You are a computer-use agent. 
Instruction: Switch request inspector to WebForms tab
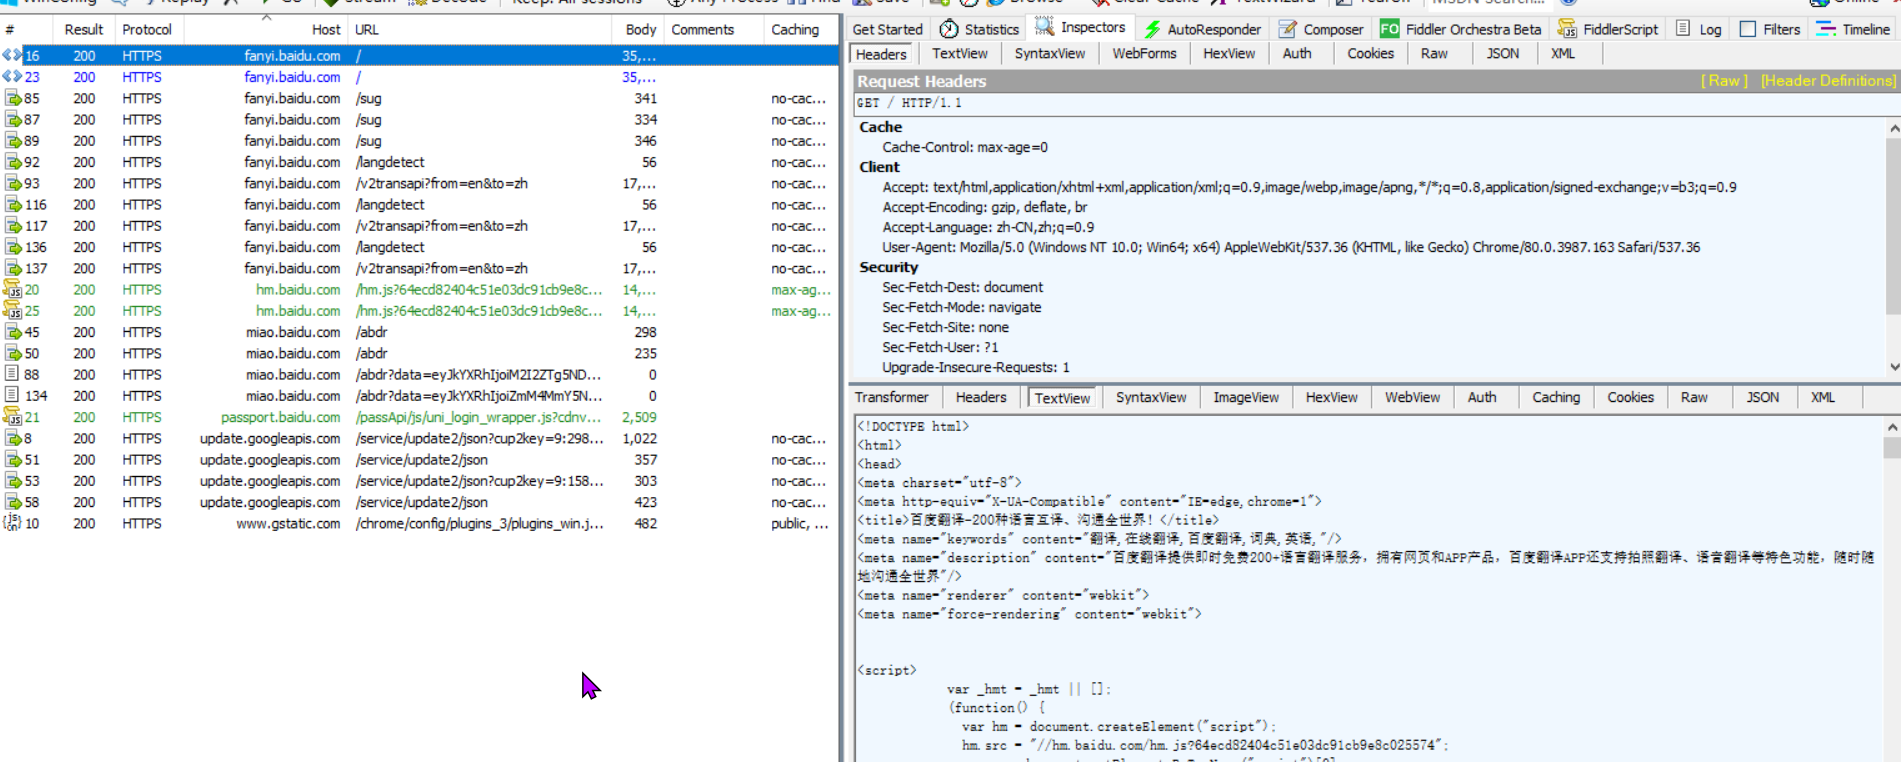coord(1144,54)
